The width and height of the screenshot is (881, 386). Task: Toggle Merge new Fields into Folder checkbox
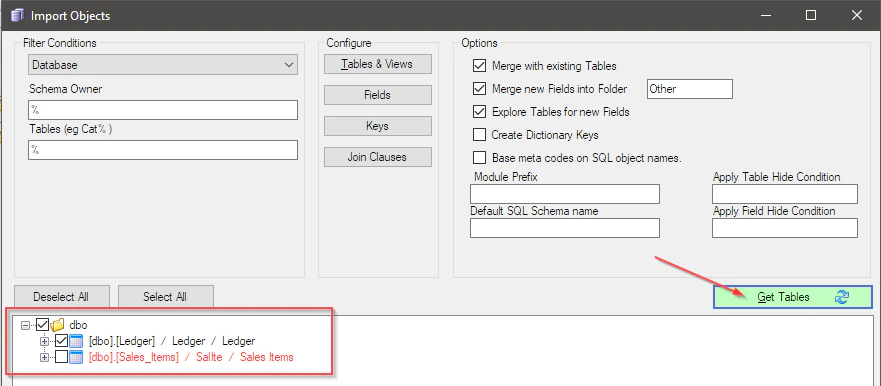(x=479, y=89)
